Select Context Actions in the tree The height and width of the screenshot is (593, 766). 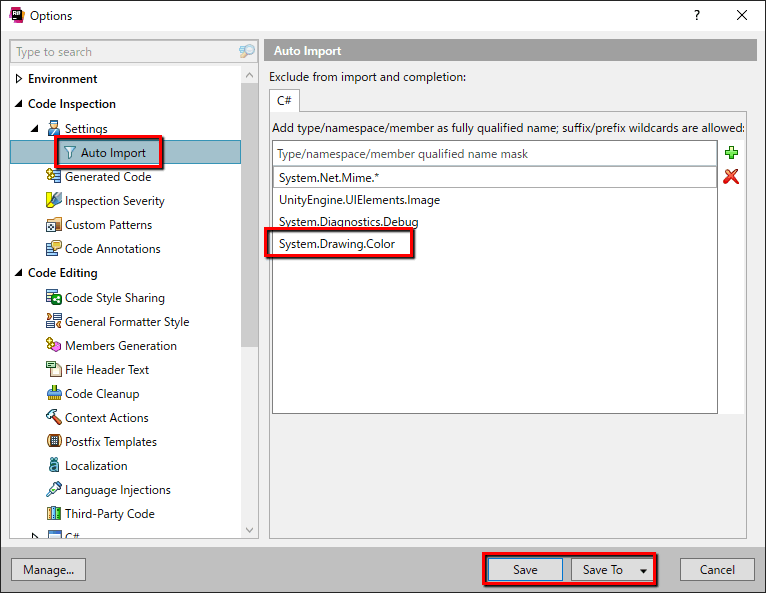pos(106,418)
